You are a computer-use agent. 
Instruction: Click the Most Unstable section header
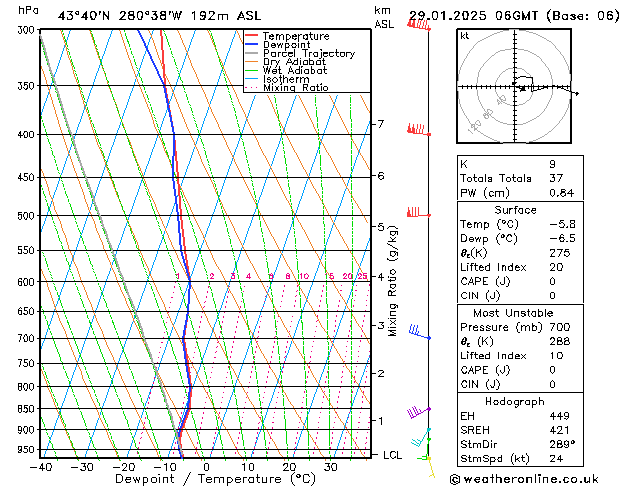[517, 312]
